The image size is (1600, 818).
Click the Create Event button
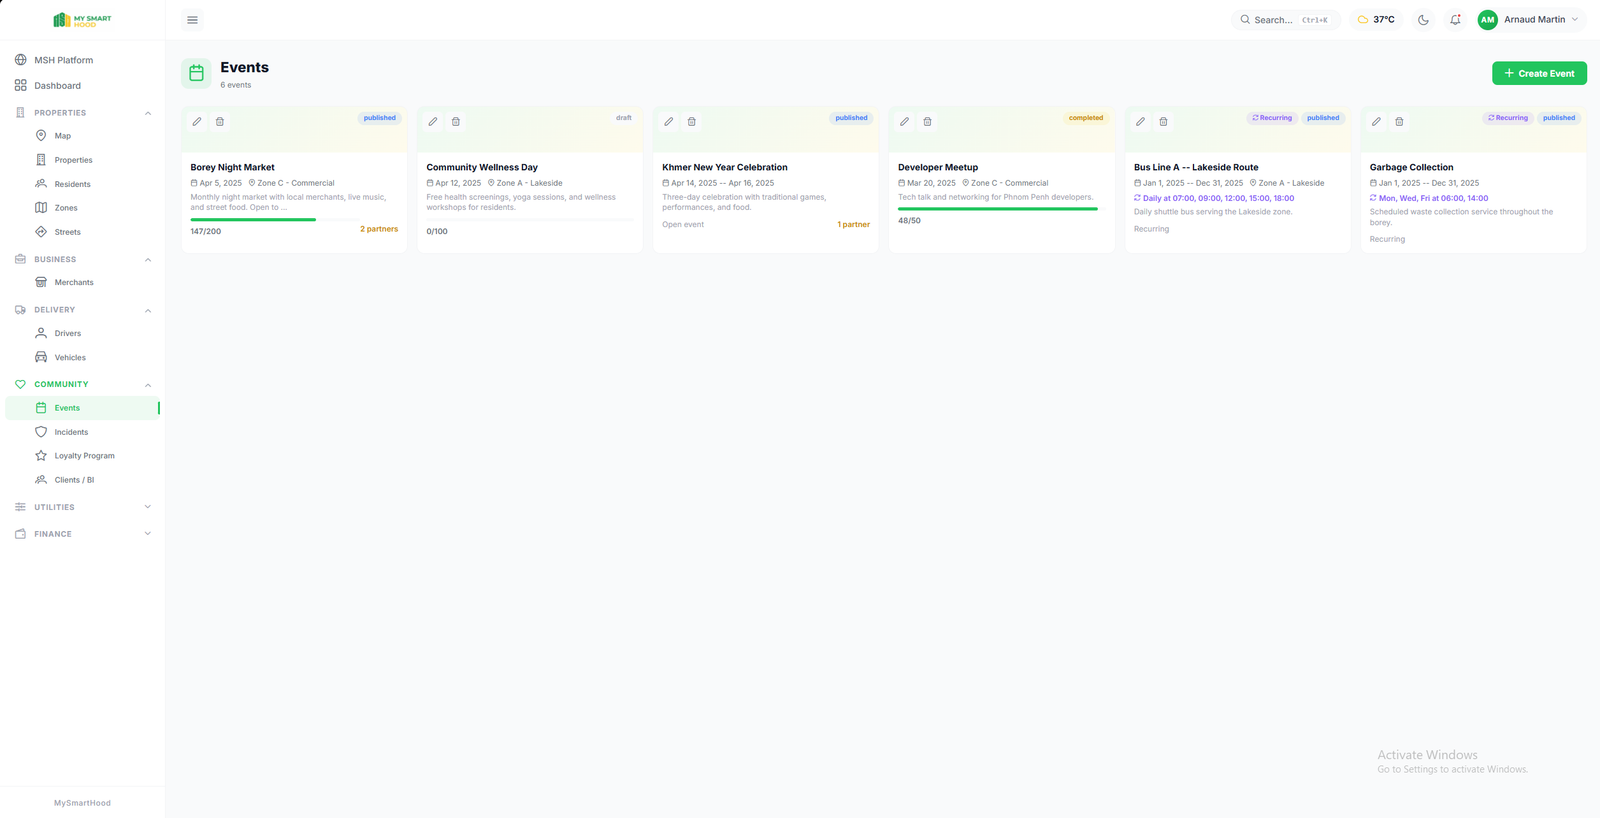coord(1539,73)
